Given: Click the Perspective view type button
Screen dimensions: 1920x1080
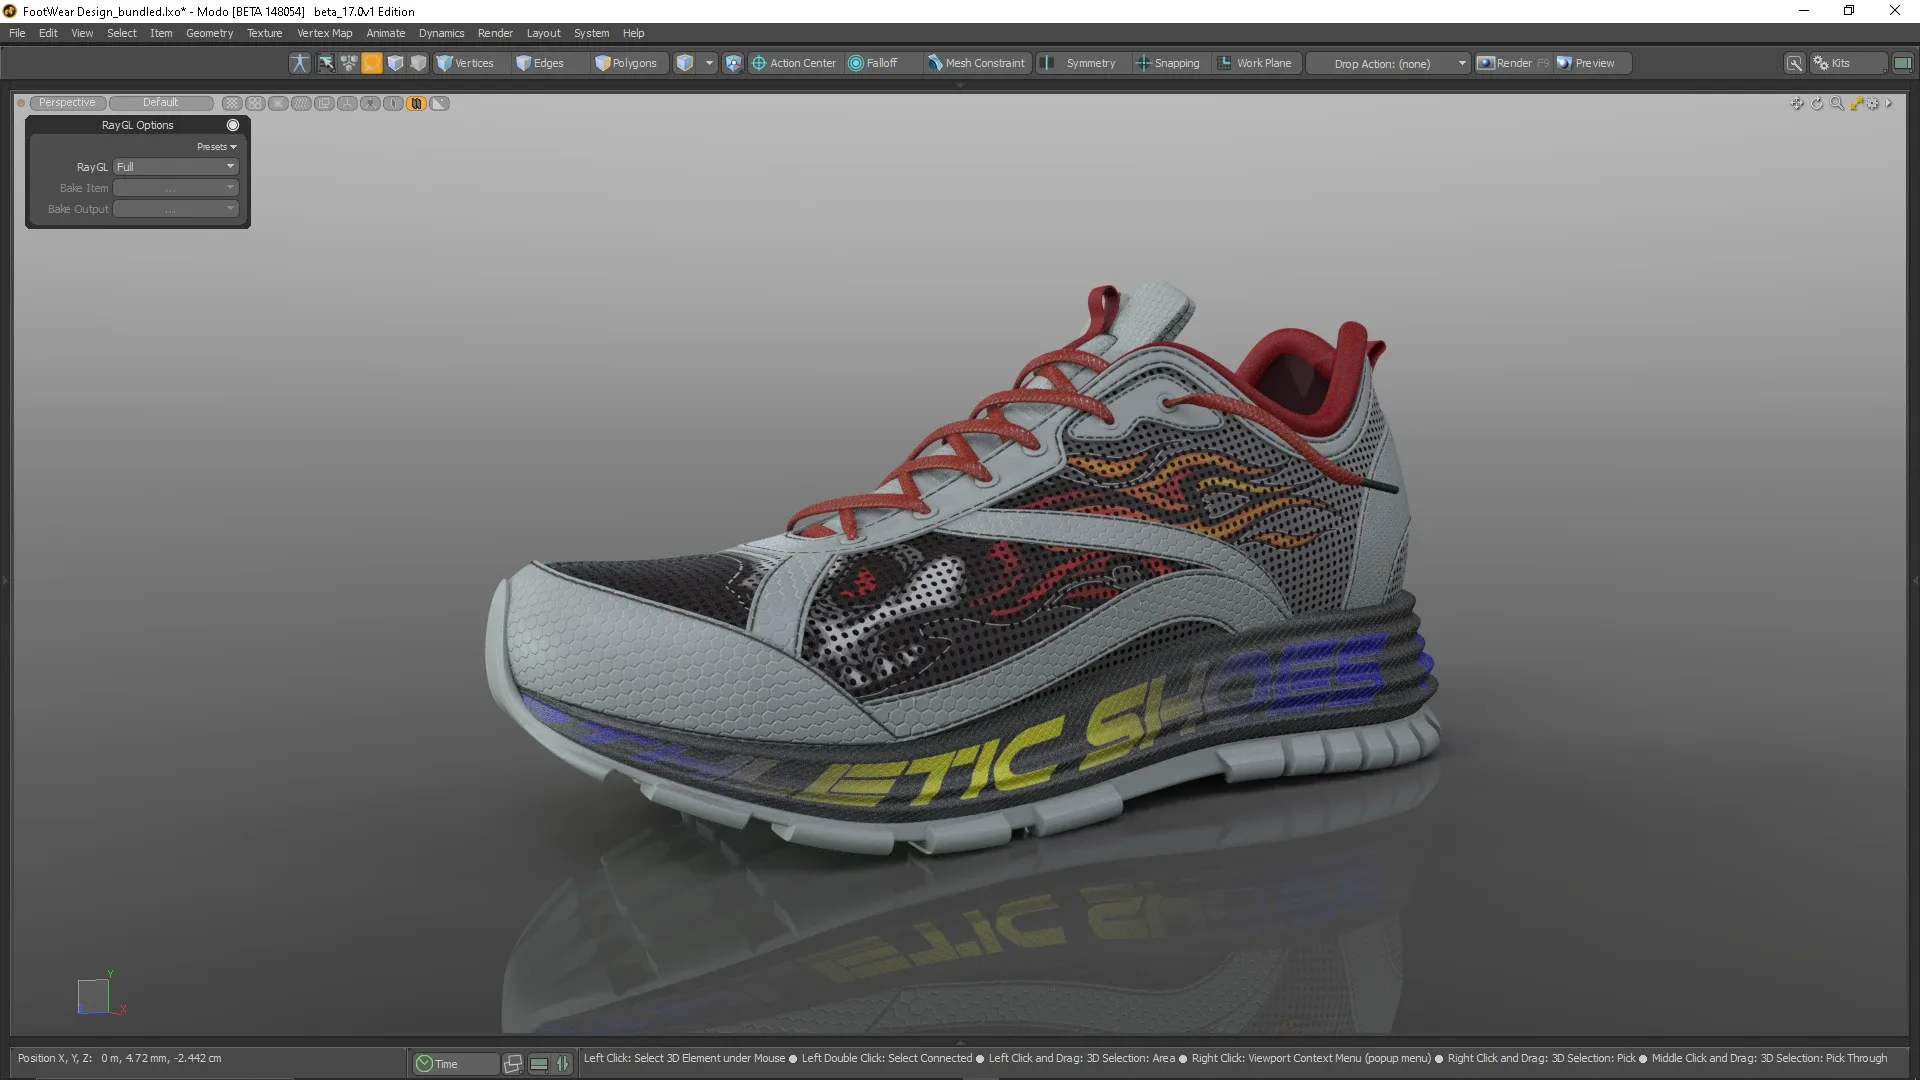Looking at the screenshot, I should (67, 103).
